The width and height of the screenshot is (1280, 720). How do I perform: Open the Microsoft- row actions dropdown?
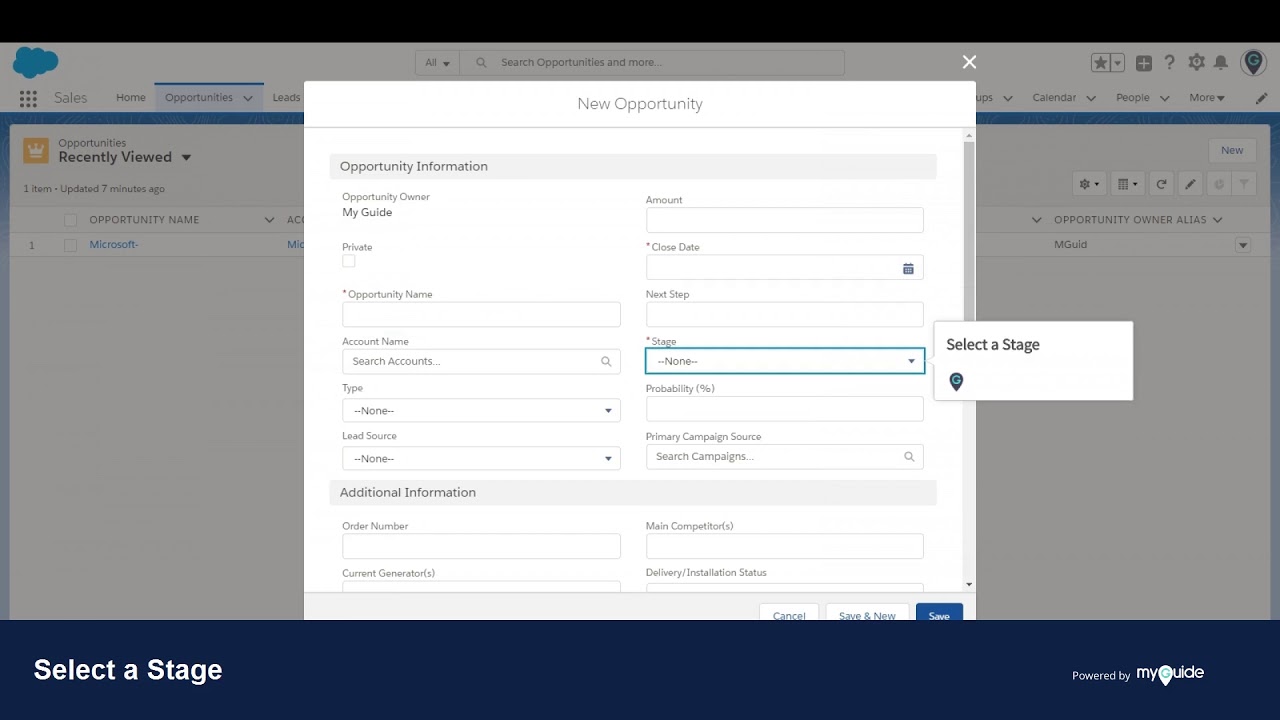[x=1243, y=245]
